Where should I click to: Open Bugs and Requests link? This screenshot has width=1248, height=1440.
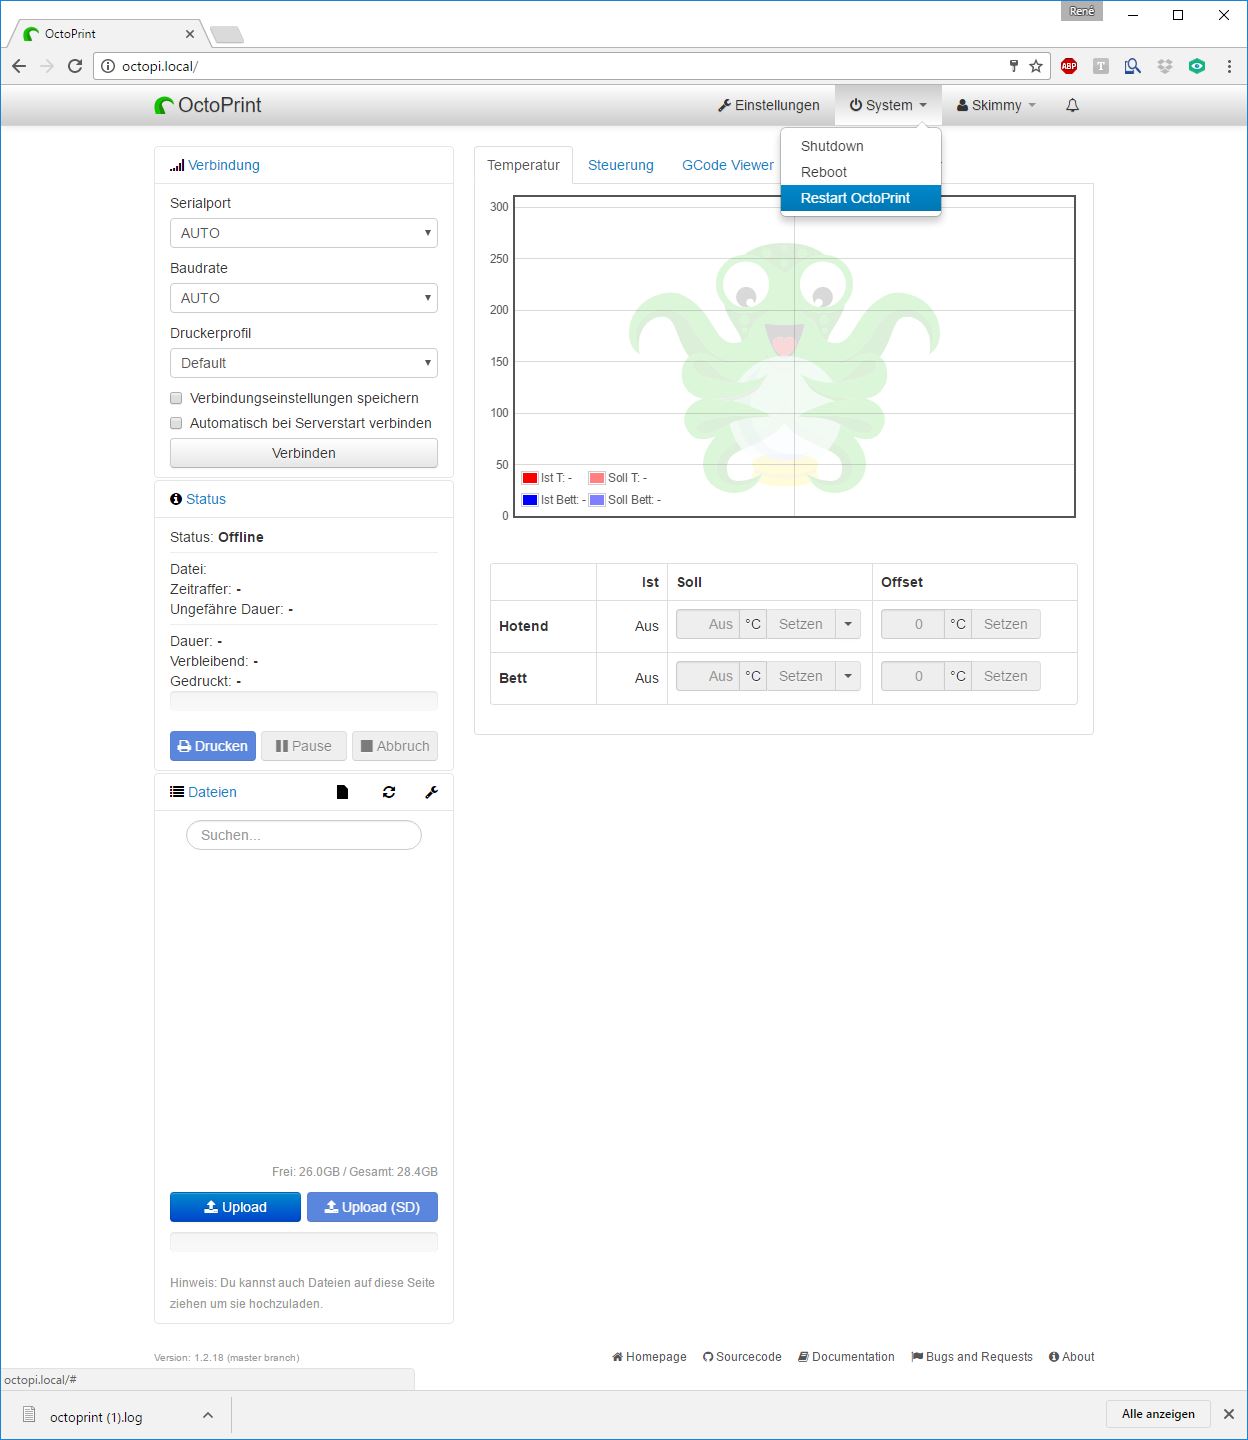[x=972, y=1357]
